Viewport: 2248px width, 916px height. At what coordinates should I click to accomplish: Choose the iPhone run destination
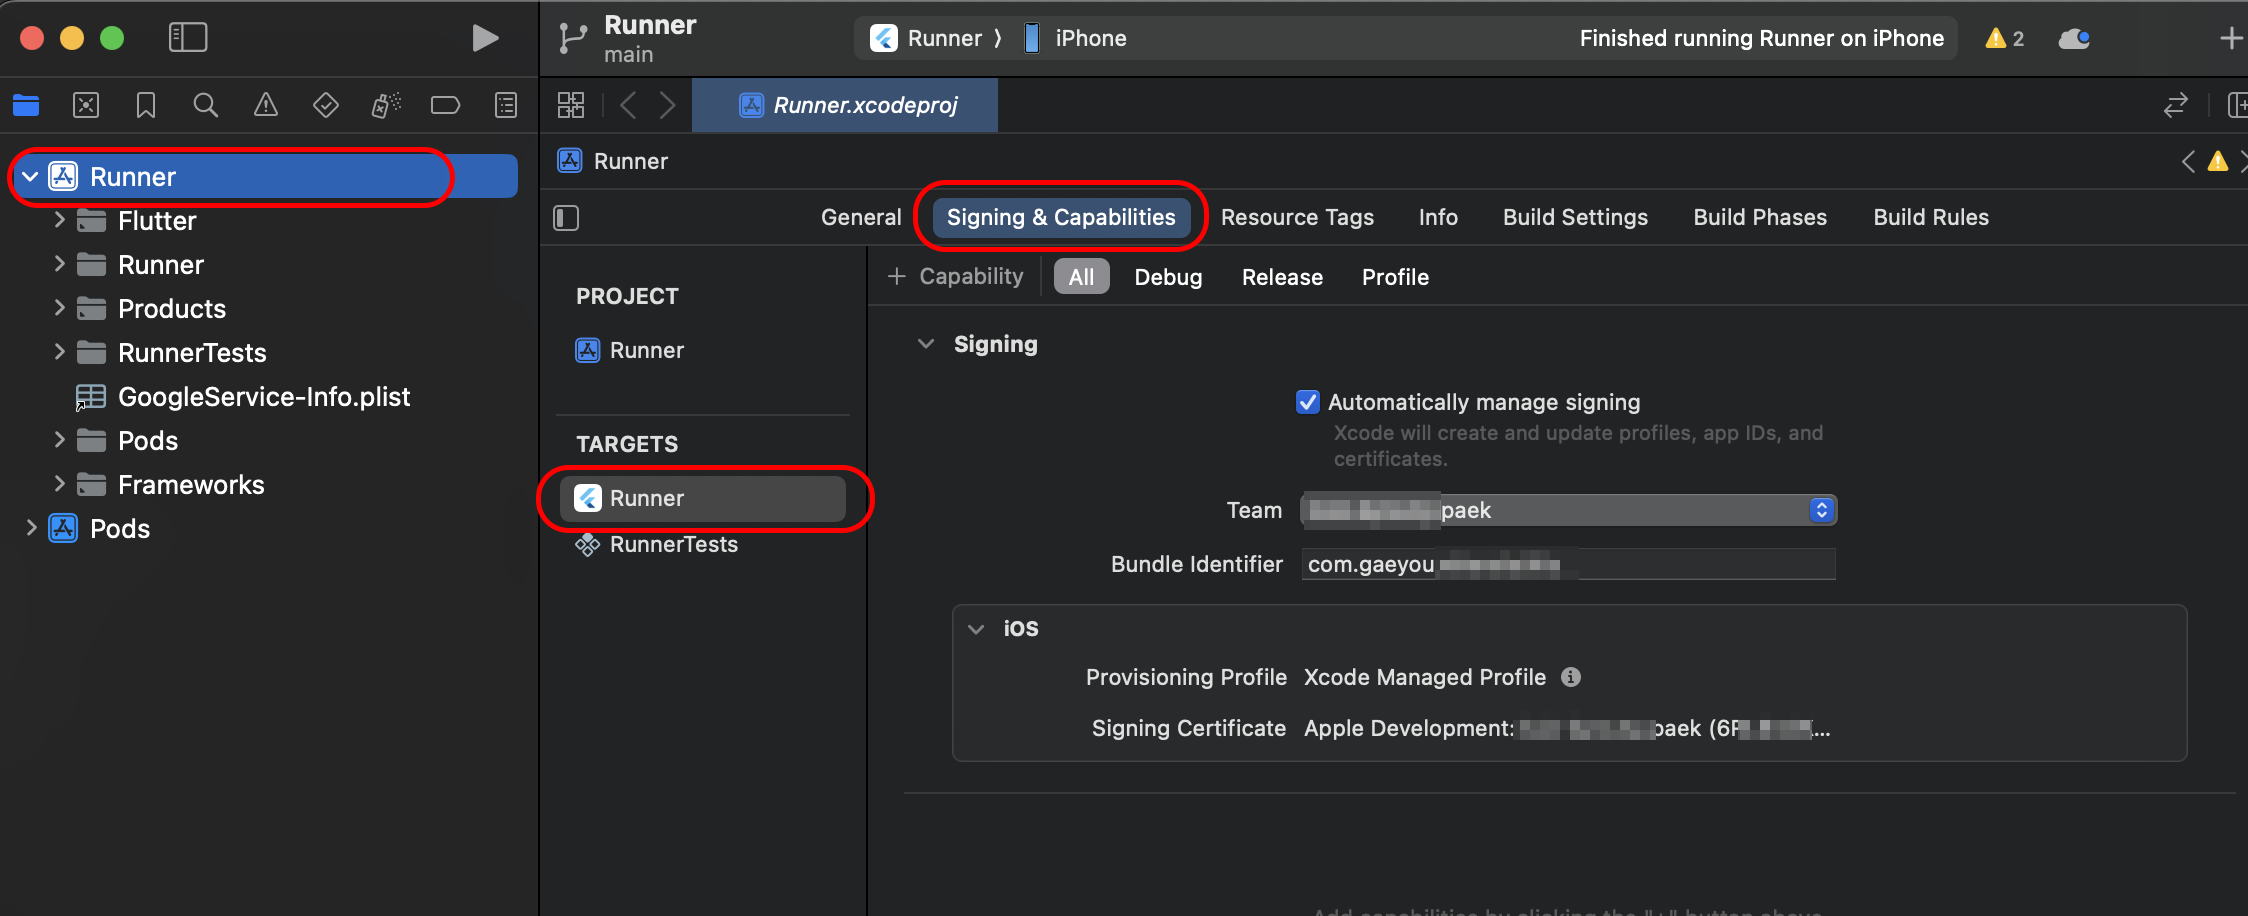pyautogui.click(x=1075, y=38)
